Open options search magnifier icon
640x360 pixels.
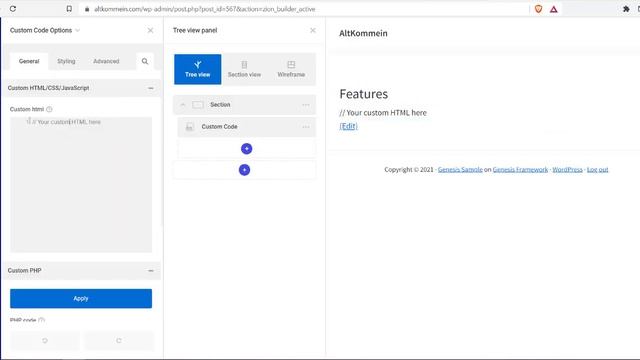tap(145, 61)
